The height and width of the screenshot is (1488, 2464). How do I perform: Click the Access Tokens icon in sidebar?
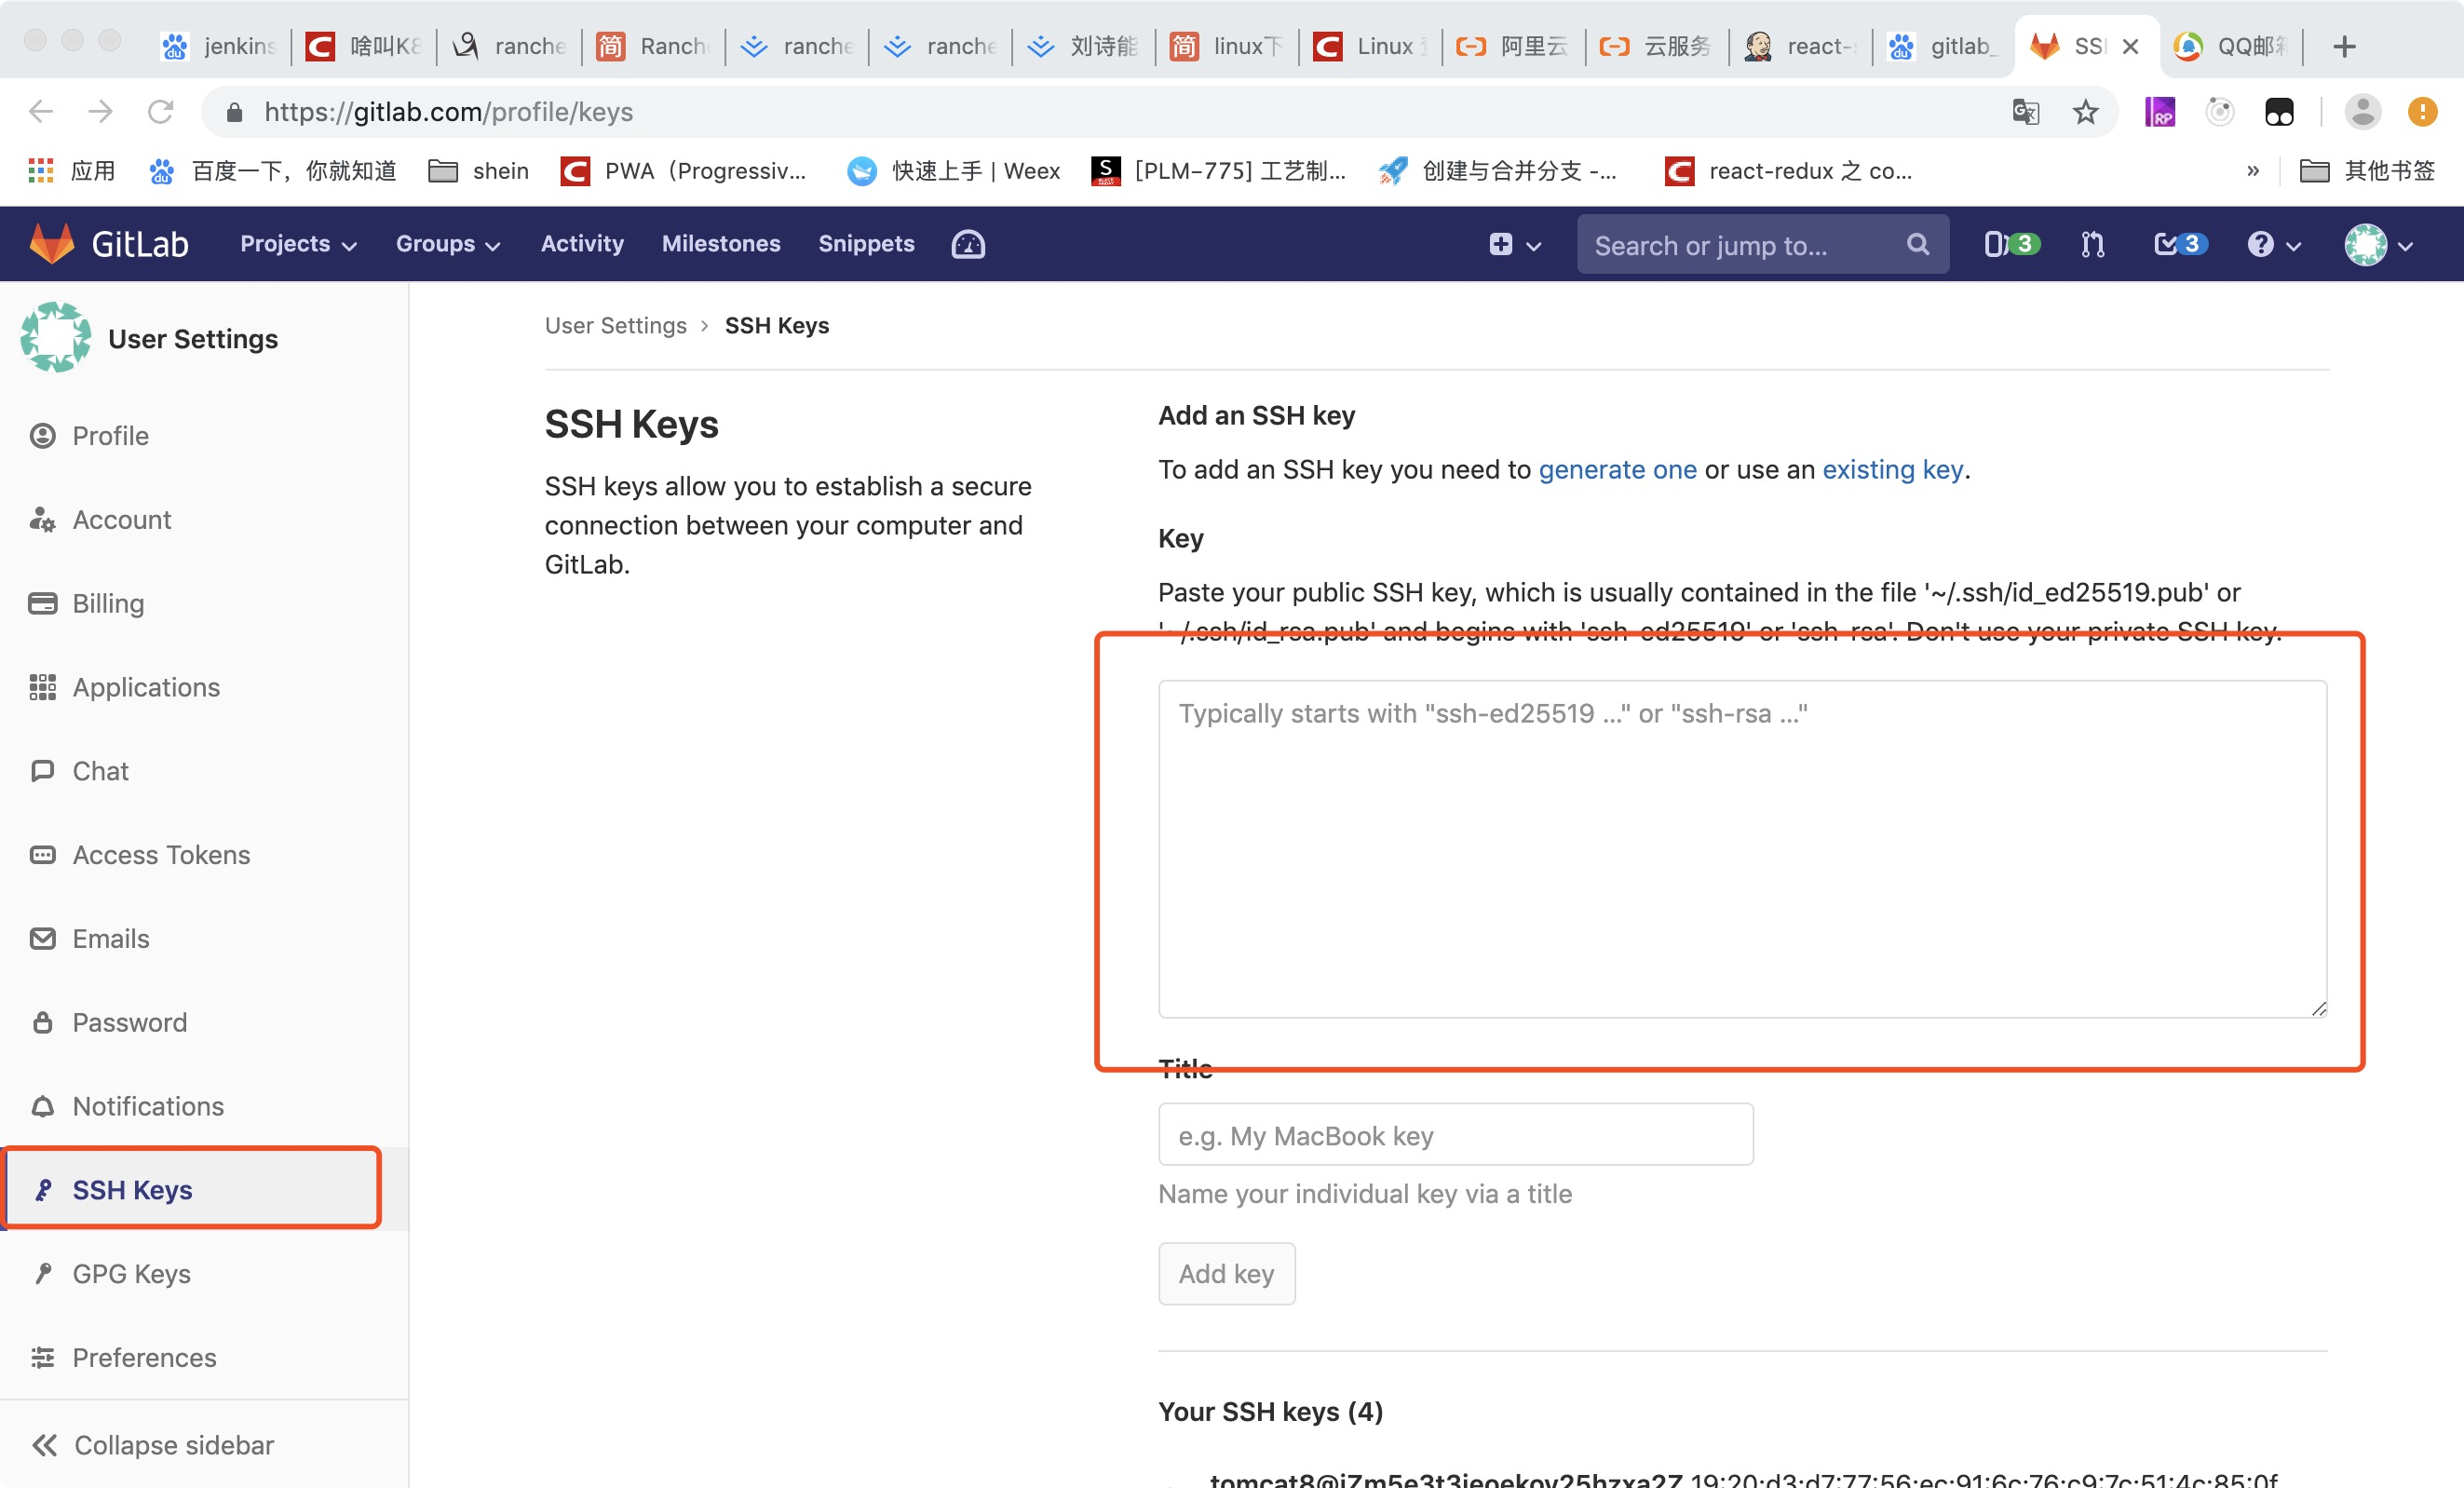coord(42,855)
